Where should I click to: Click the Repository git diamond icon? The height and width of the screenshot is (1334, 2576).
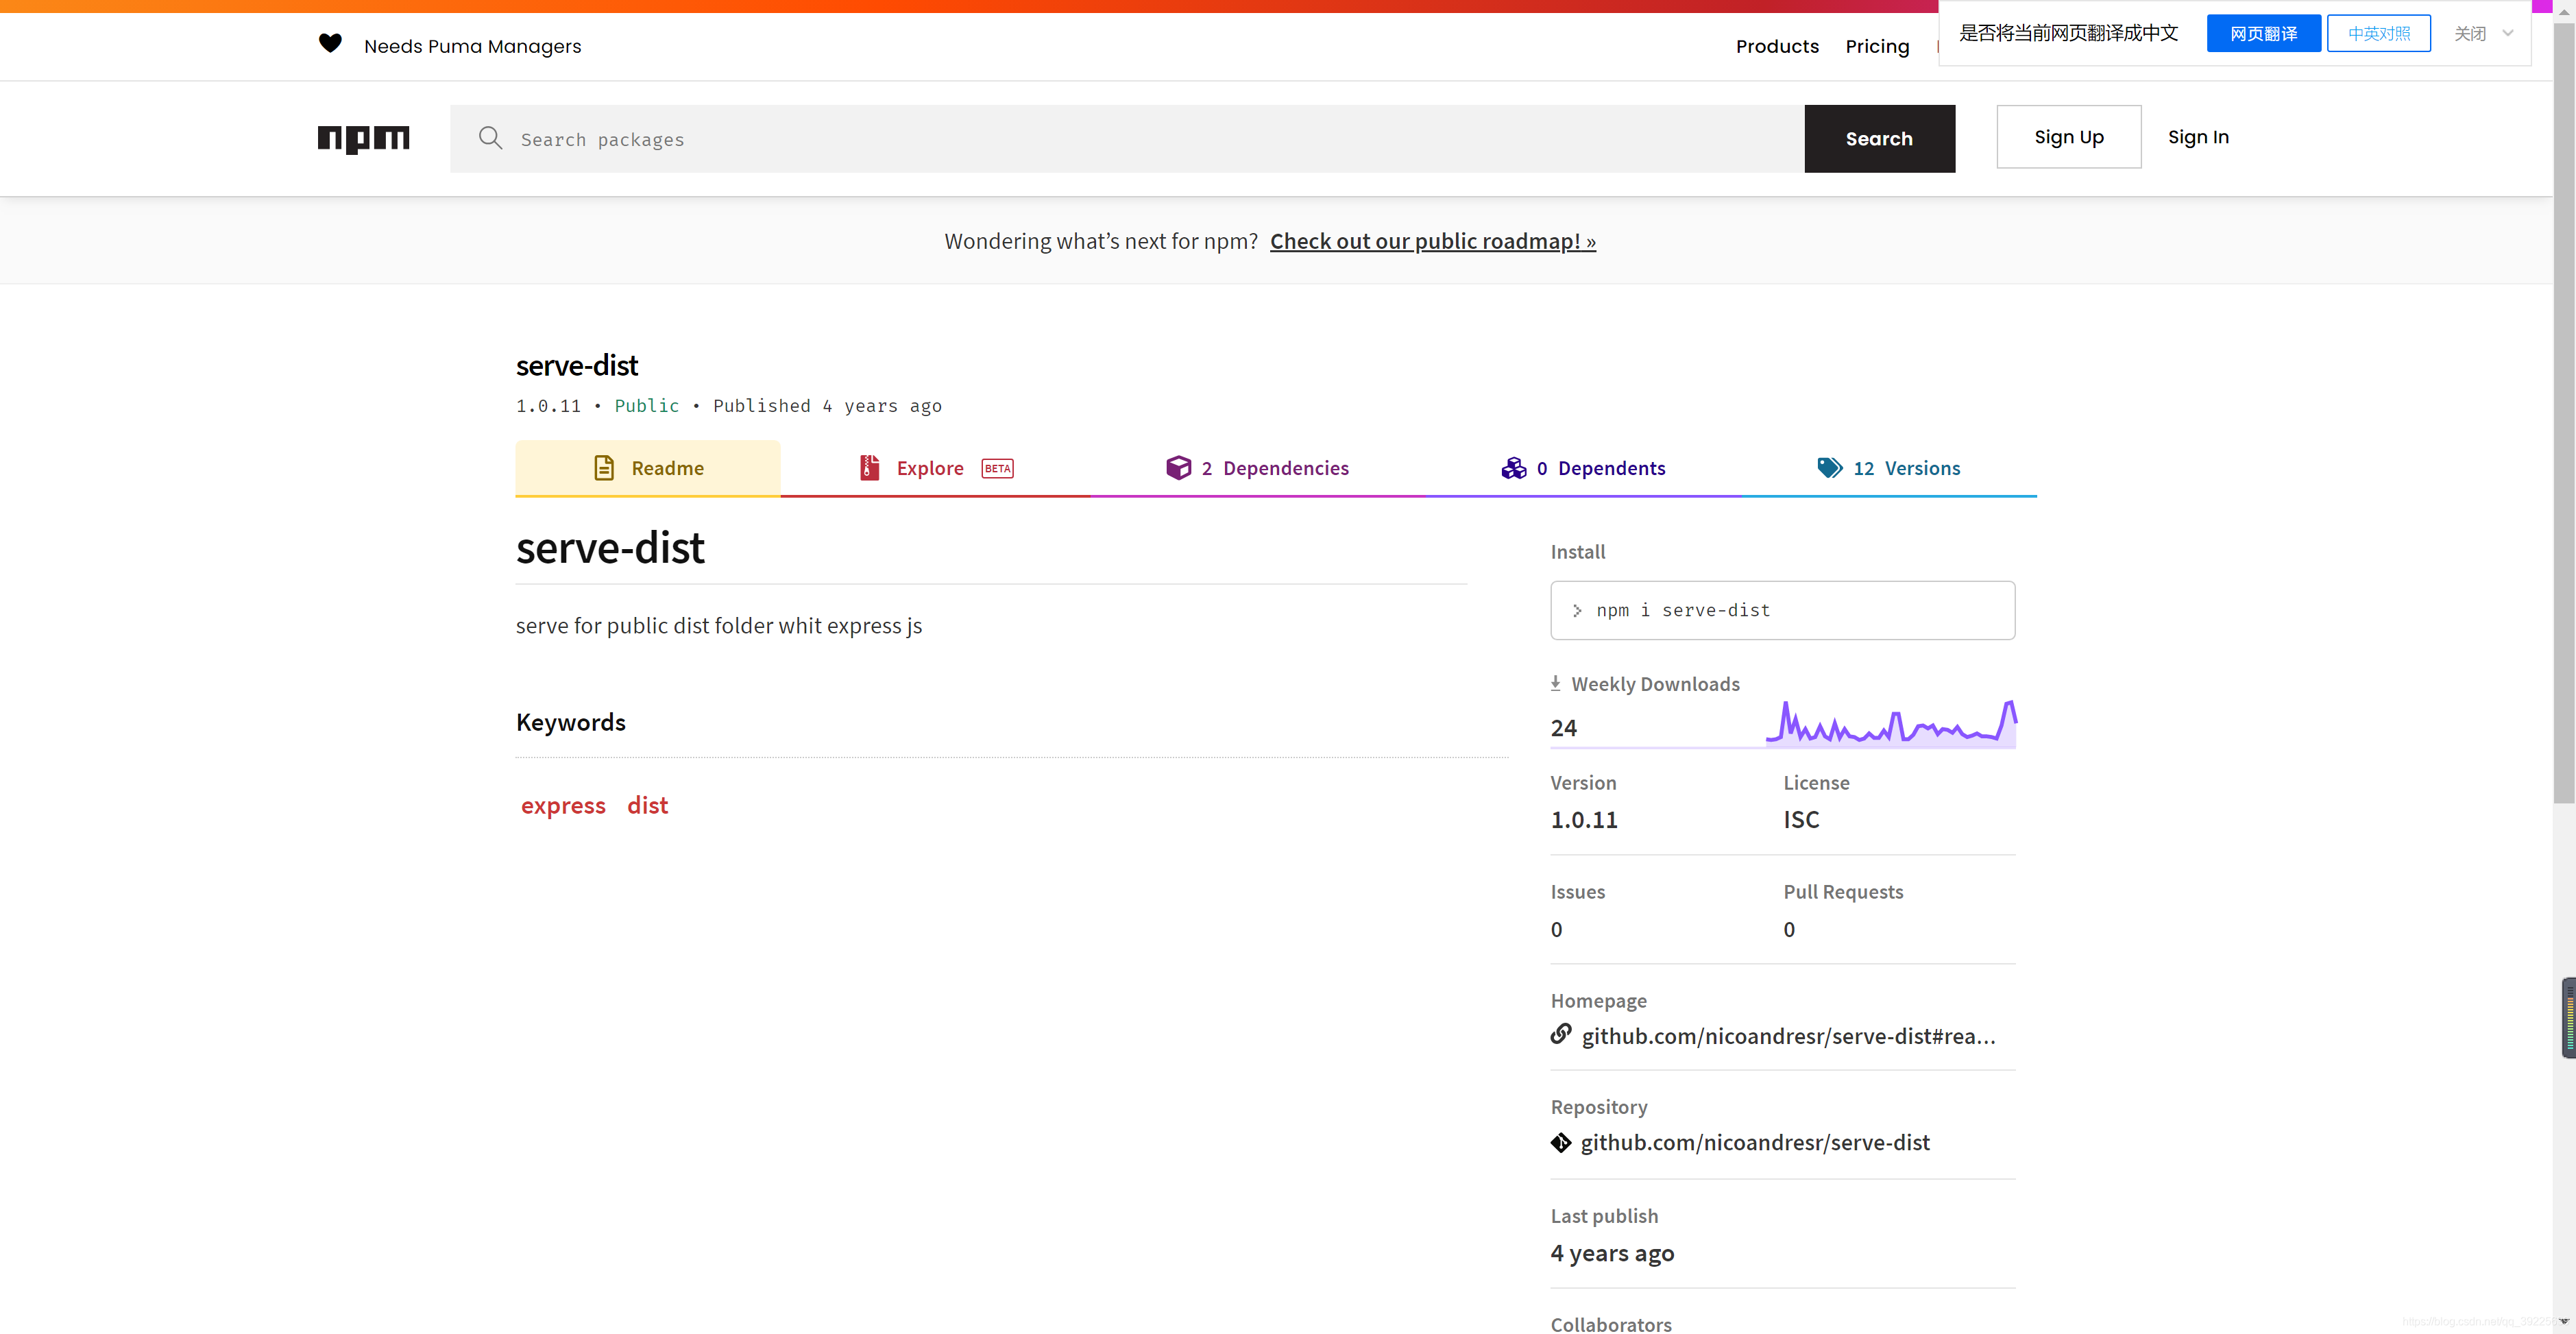tap(1560, 1142)
